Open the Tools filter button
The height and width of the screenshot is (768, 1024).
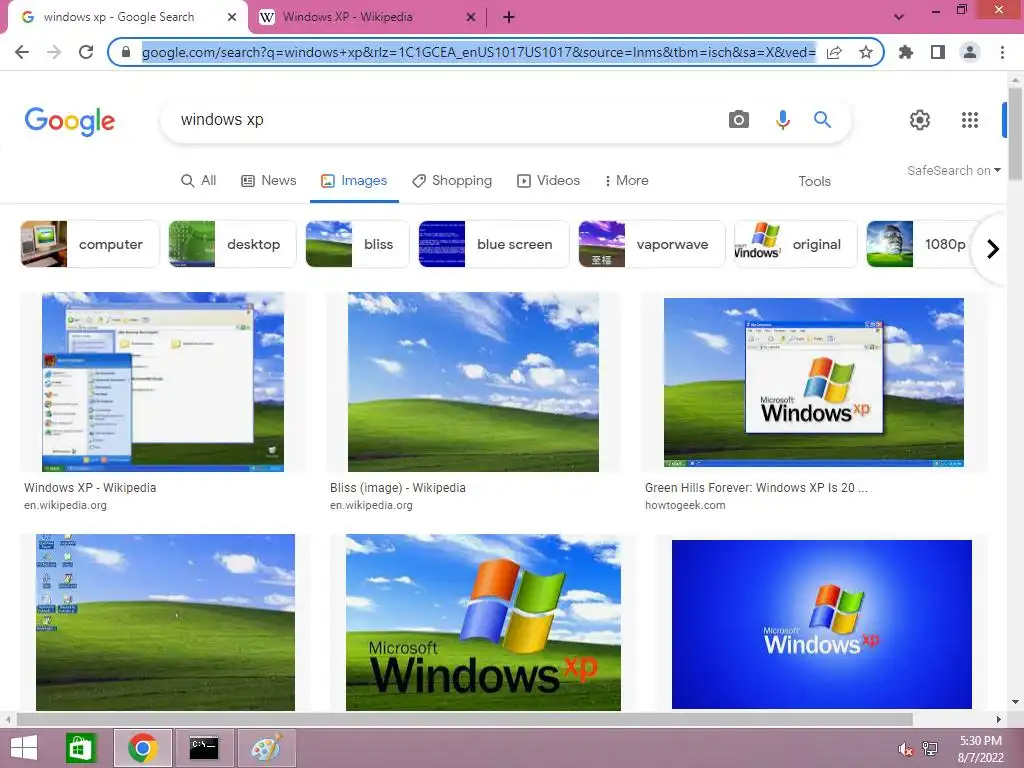click(814, 181)
